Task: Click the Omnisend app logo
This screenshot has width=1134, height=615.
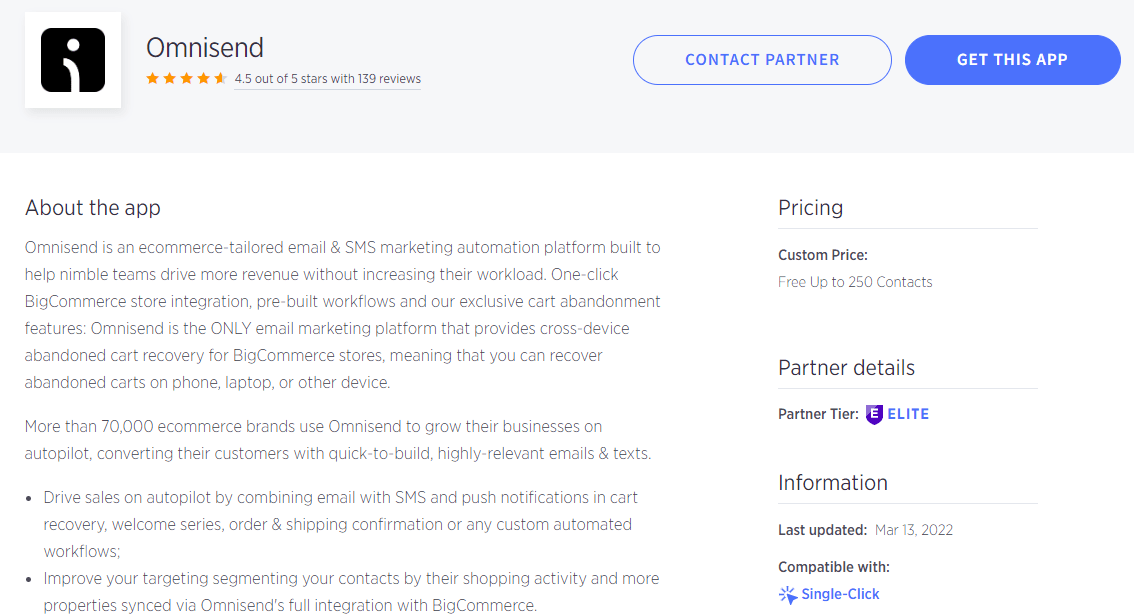Action: (x=73, y=60)
